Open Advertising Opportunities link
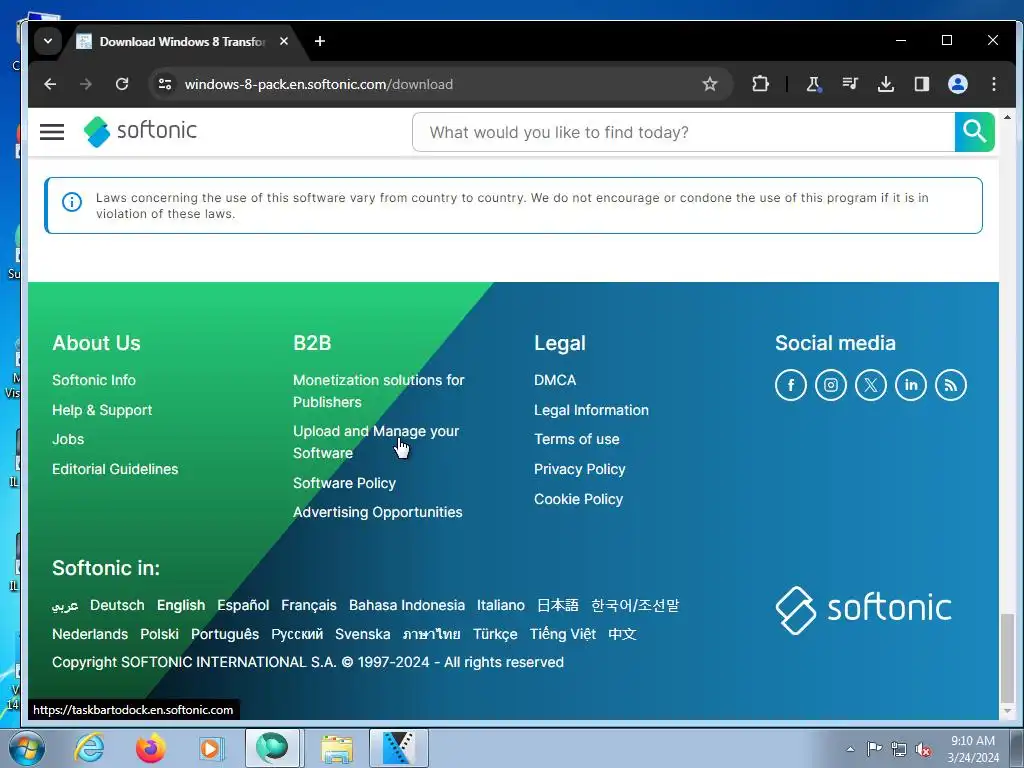The height and width of the screenshot is (768, 1024). (377, 513)
